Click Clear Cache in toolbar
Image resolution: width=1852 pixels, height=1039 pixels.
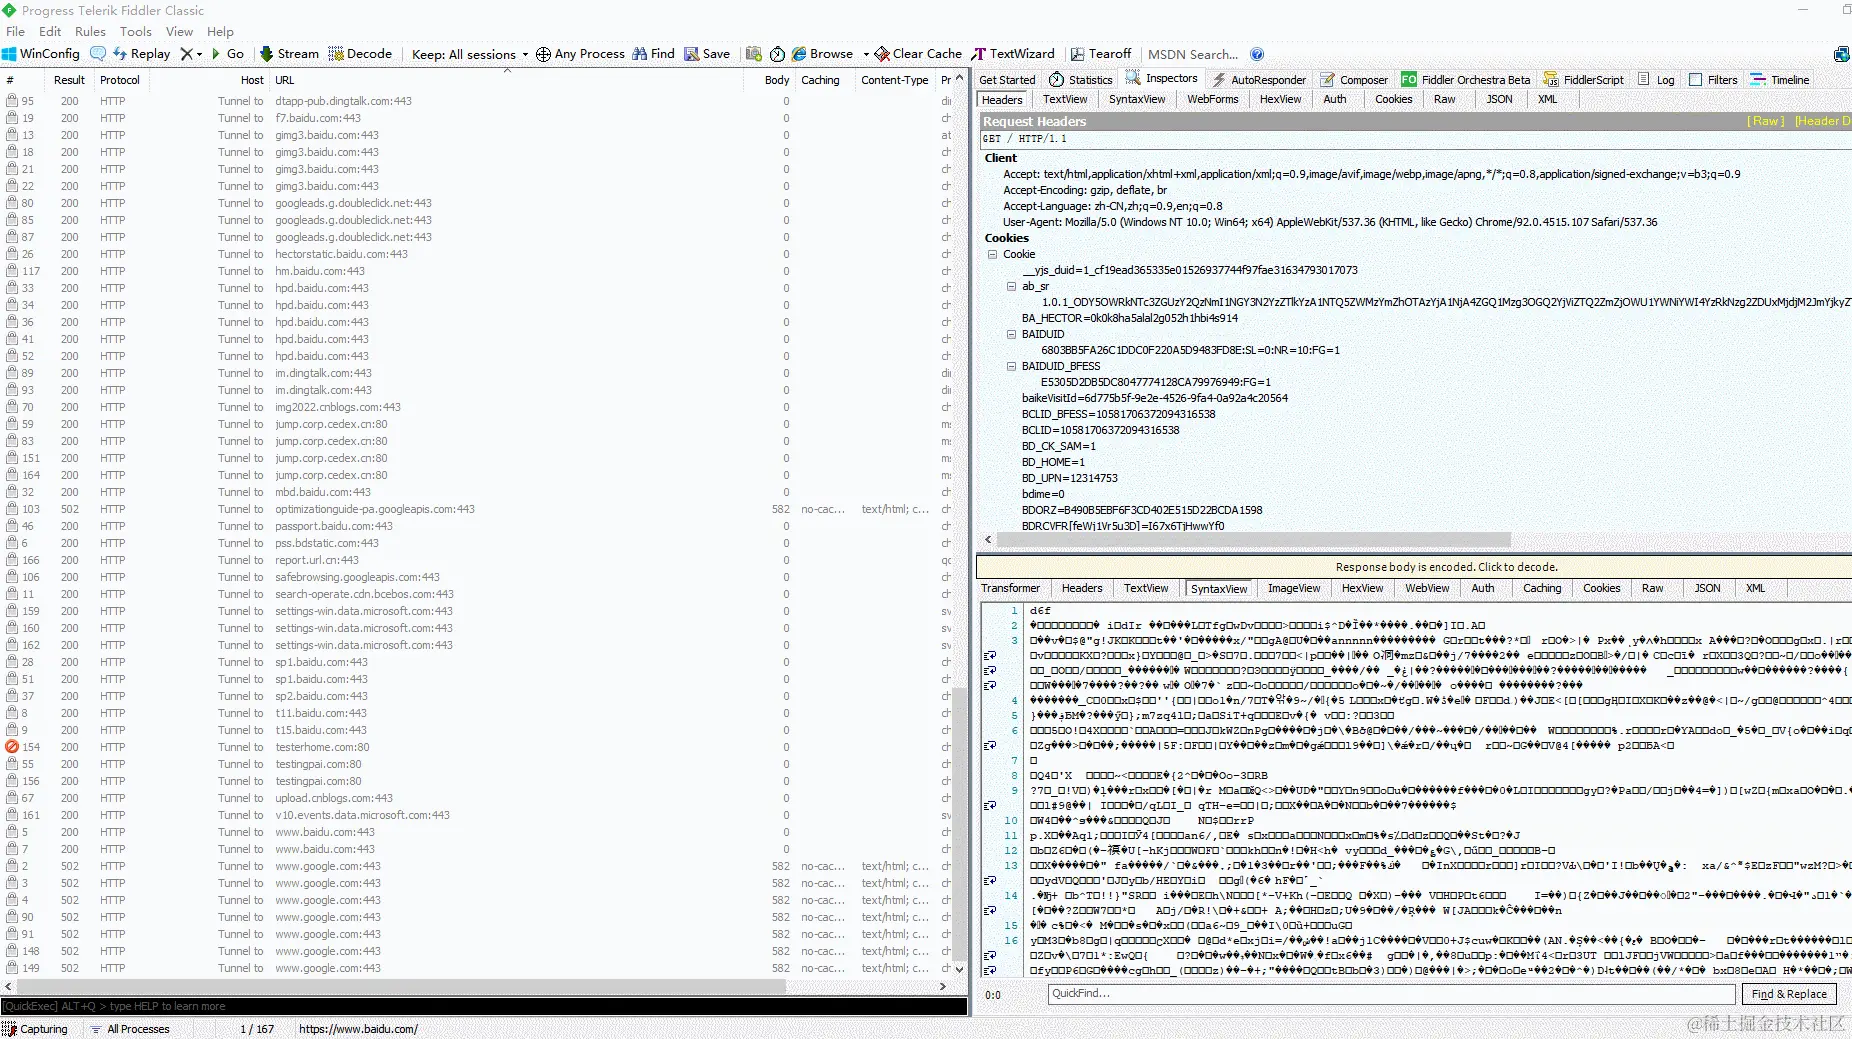click(x=918, y=54)
